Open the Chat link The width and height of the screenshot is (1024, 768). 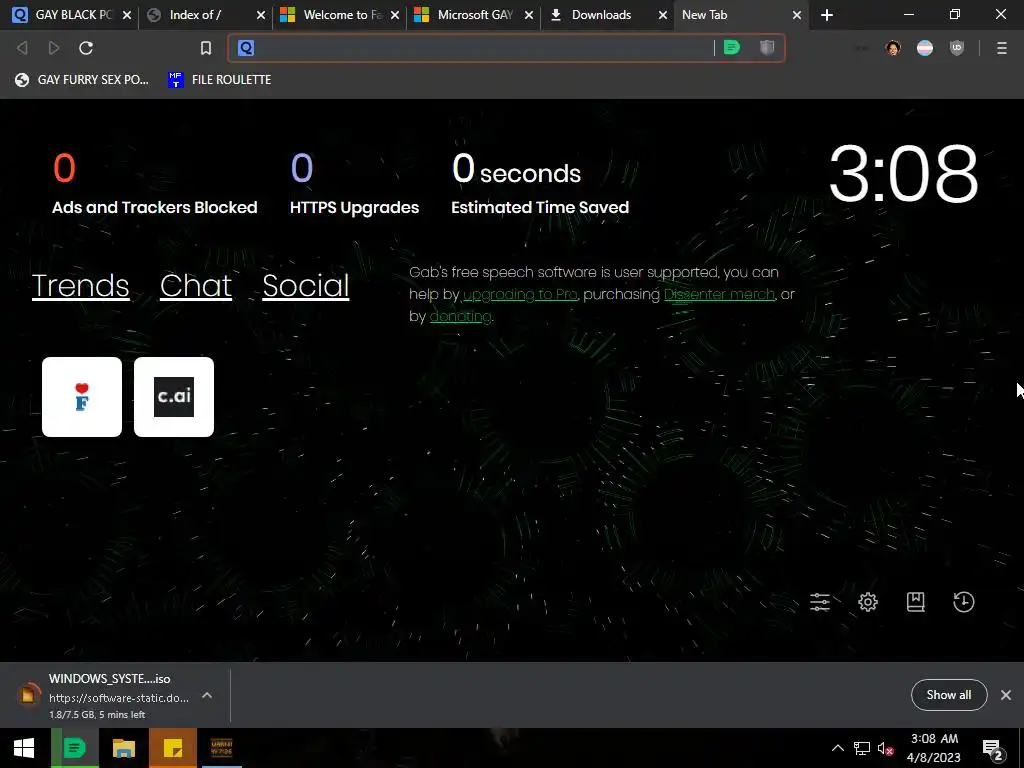196,285
